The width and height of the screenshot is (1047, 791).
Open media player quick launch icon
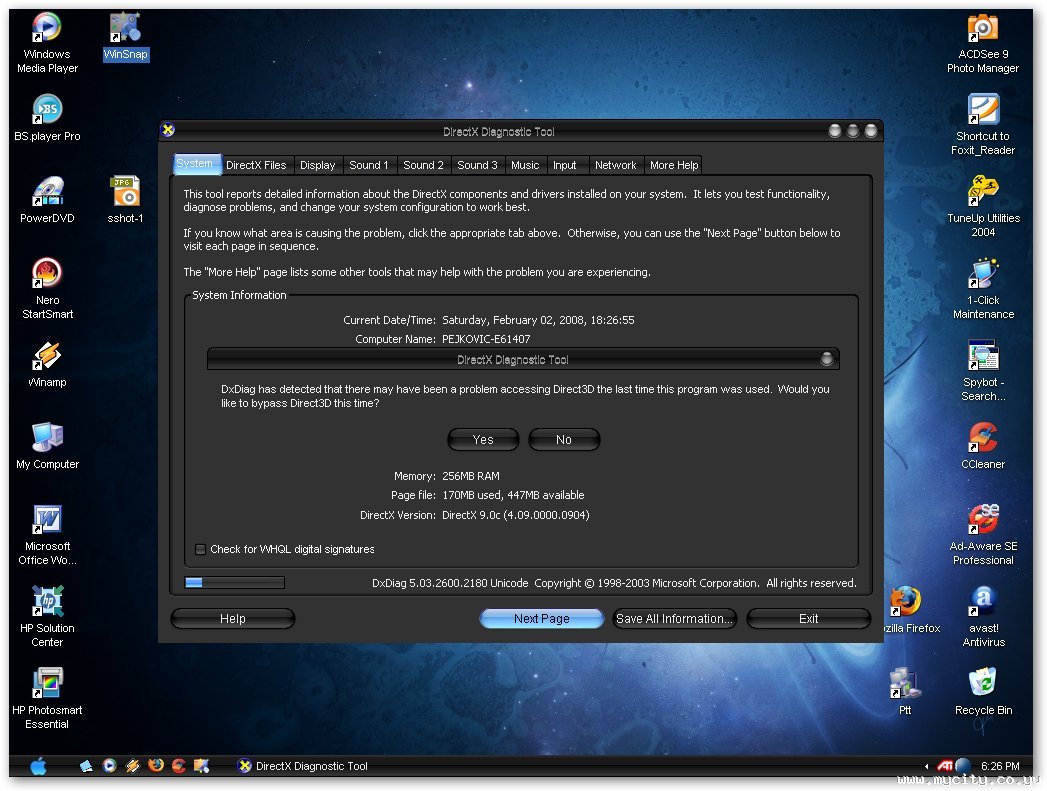coord(110,766)
